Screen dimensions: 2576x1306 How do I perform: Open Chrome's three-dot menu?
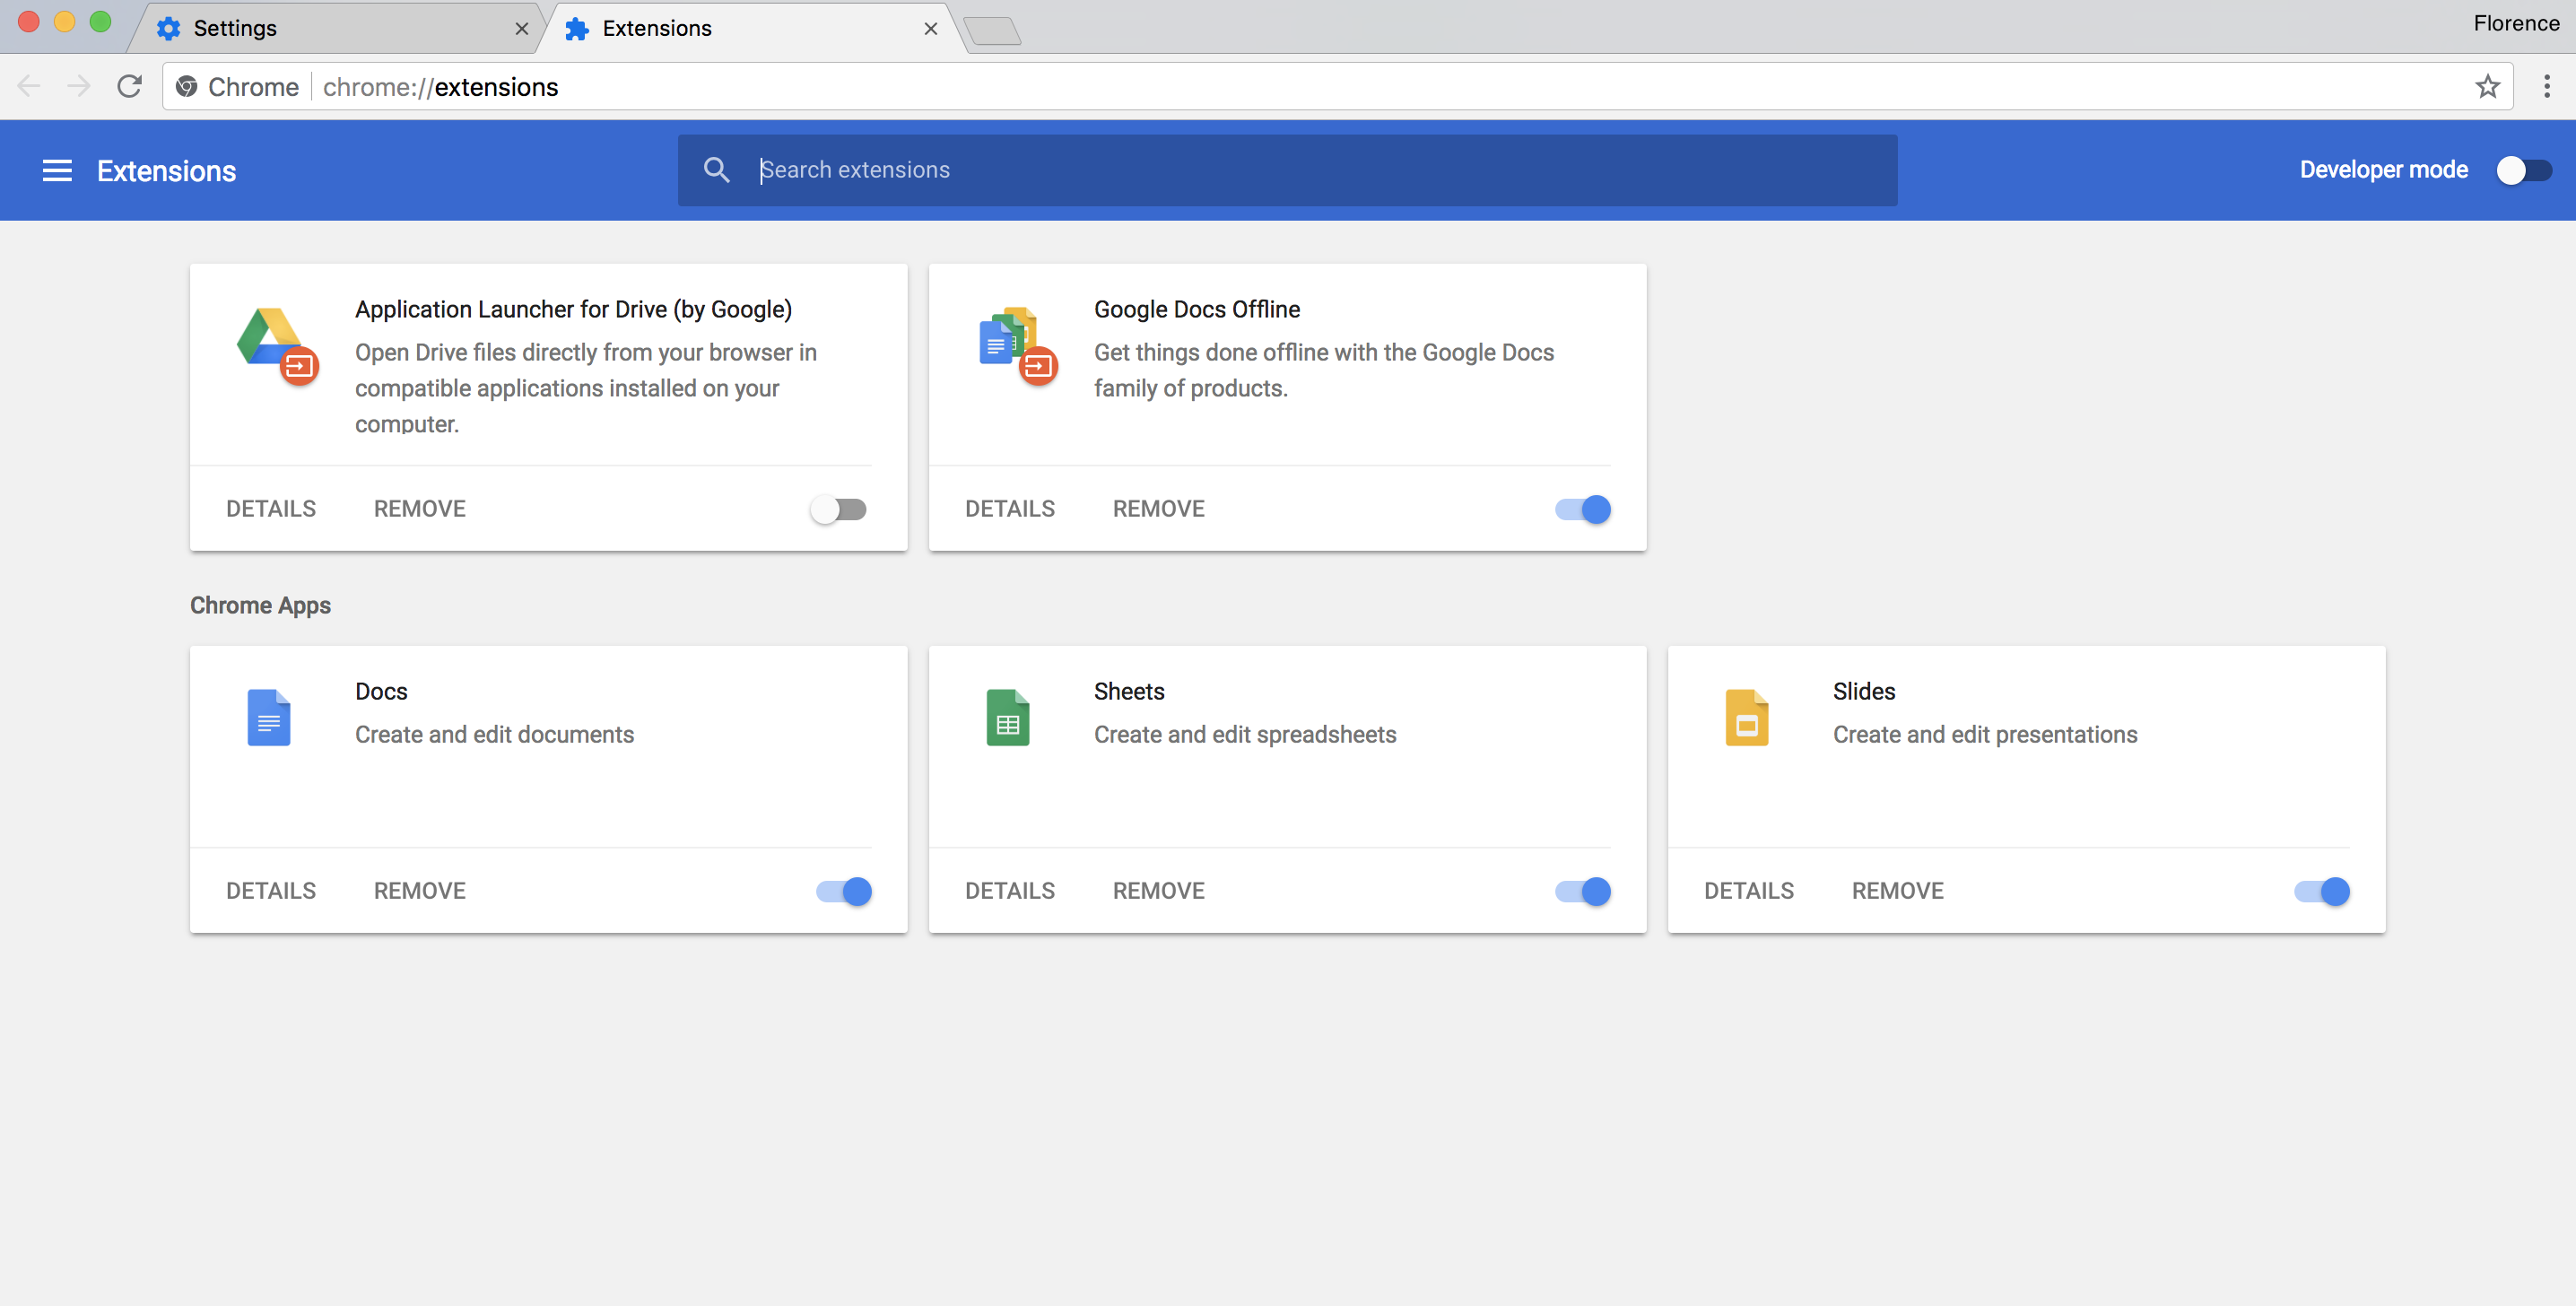[2546, 87]
